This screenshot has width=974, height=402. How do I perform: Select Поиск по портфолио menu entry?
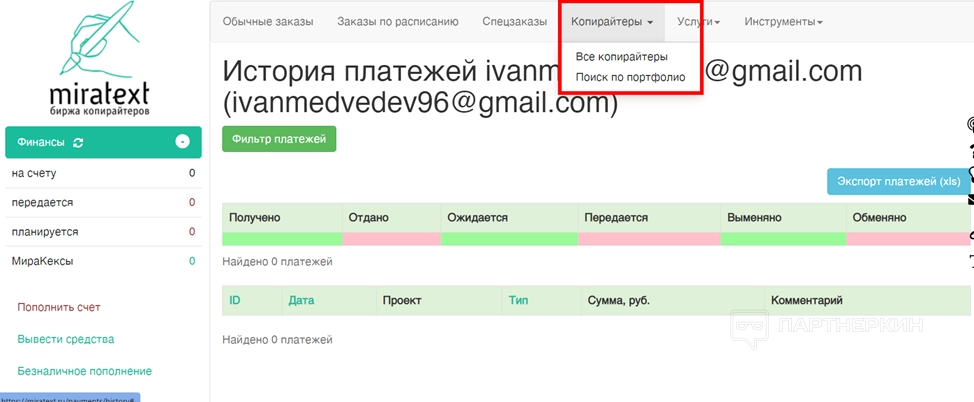pos(630,77)
